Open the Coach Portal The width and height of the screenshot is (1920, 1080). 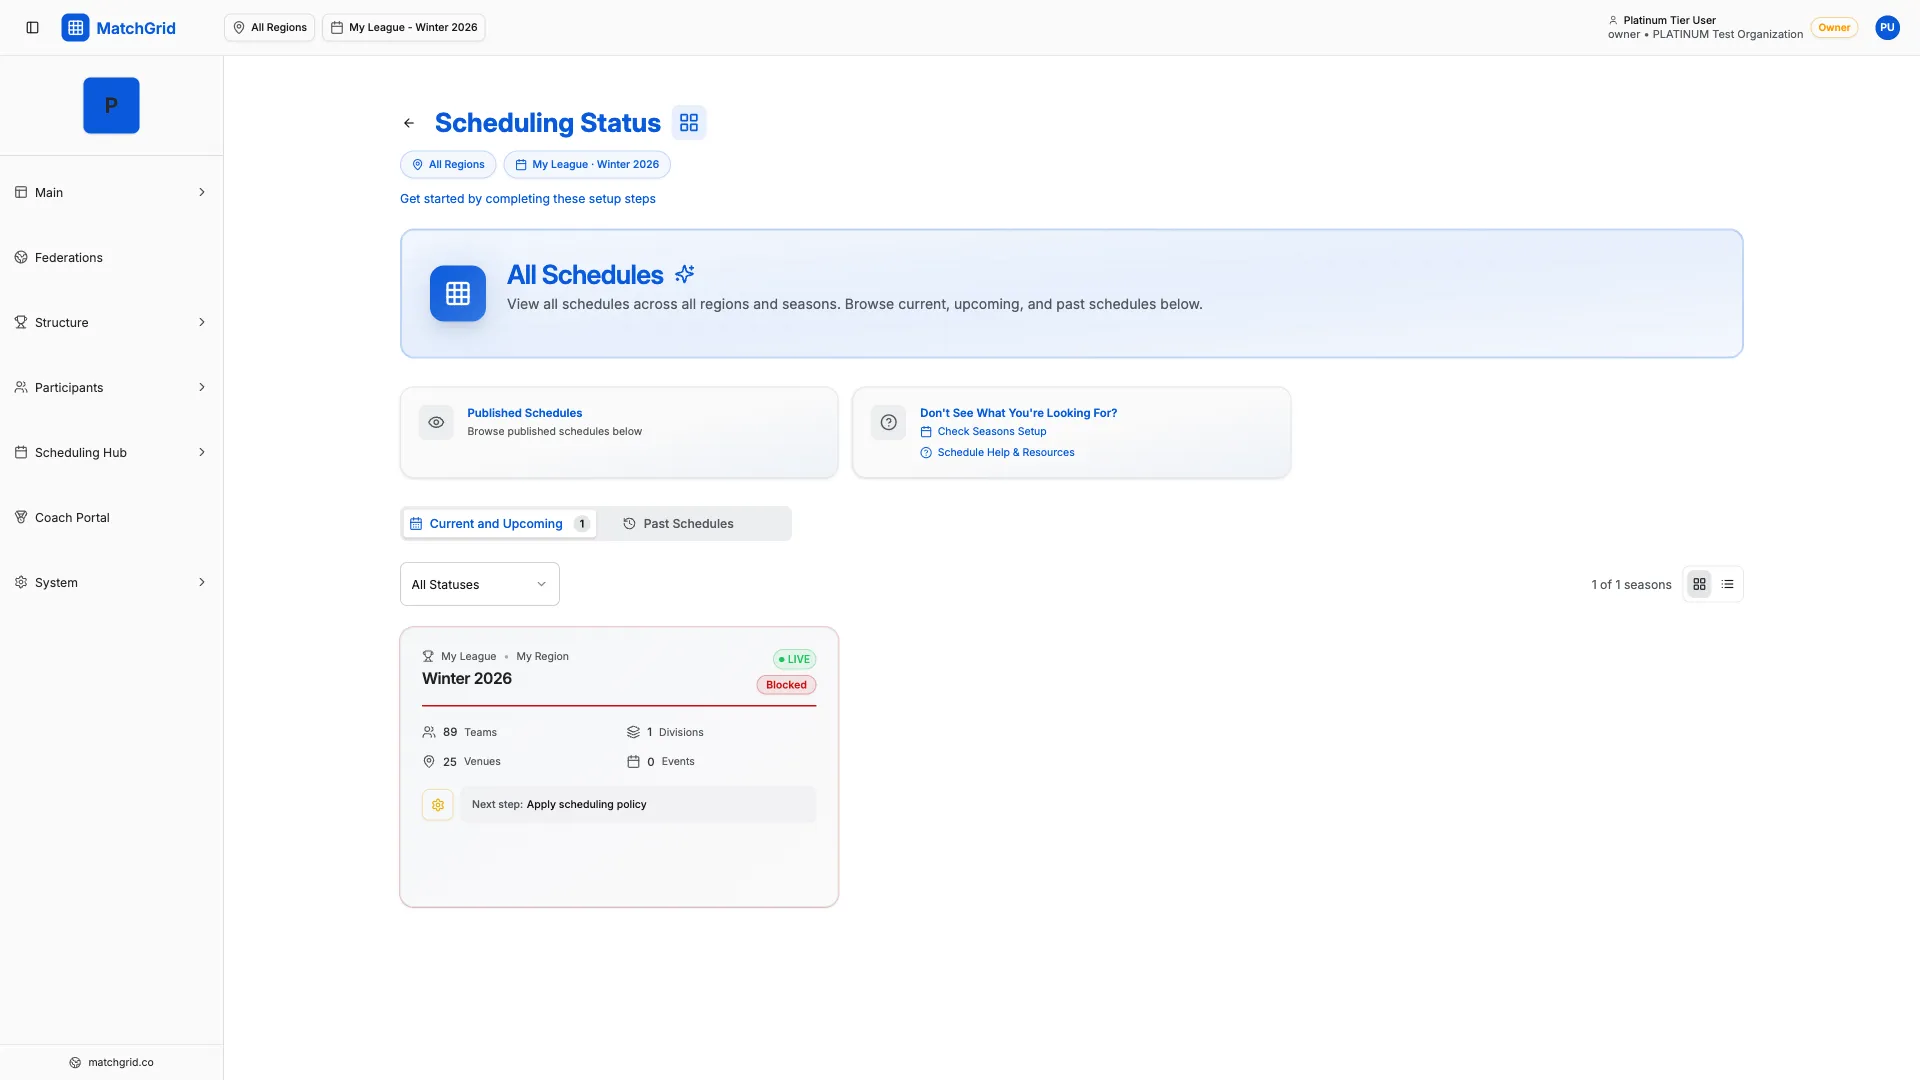pyautogui.click(x=71, y=517)
